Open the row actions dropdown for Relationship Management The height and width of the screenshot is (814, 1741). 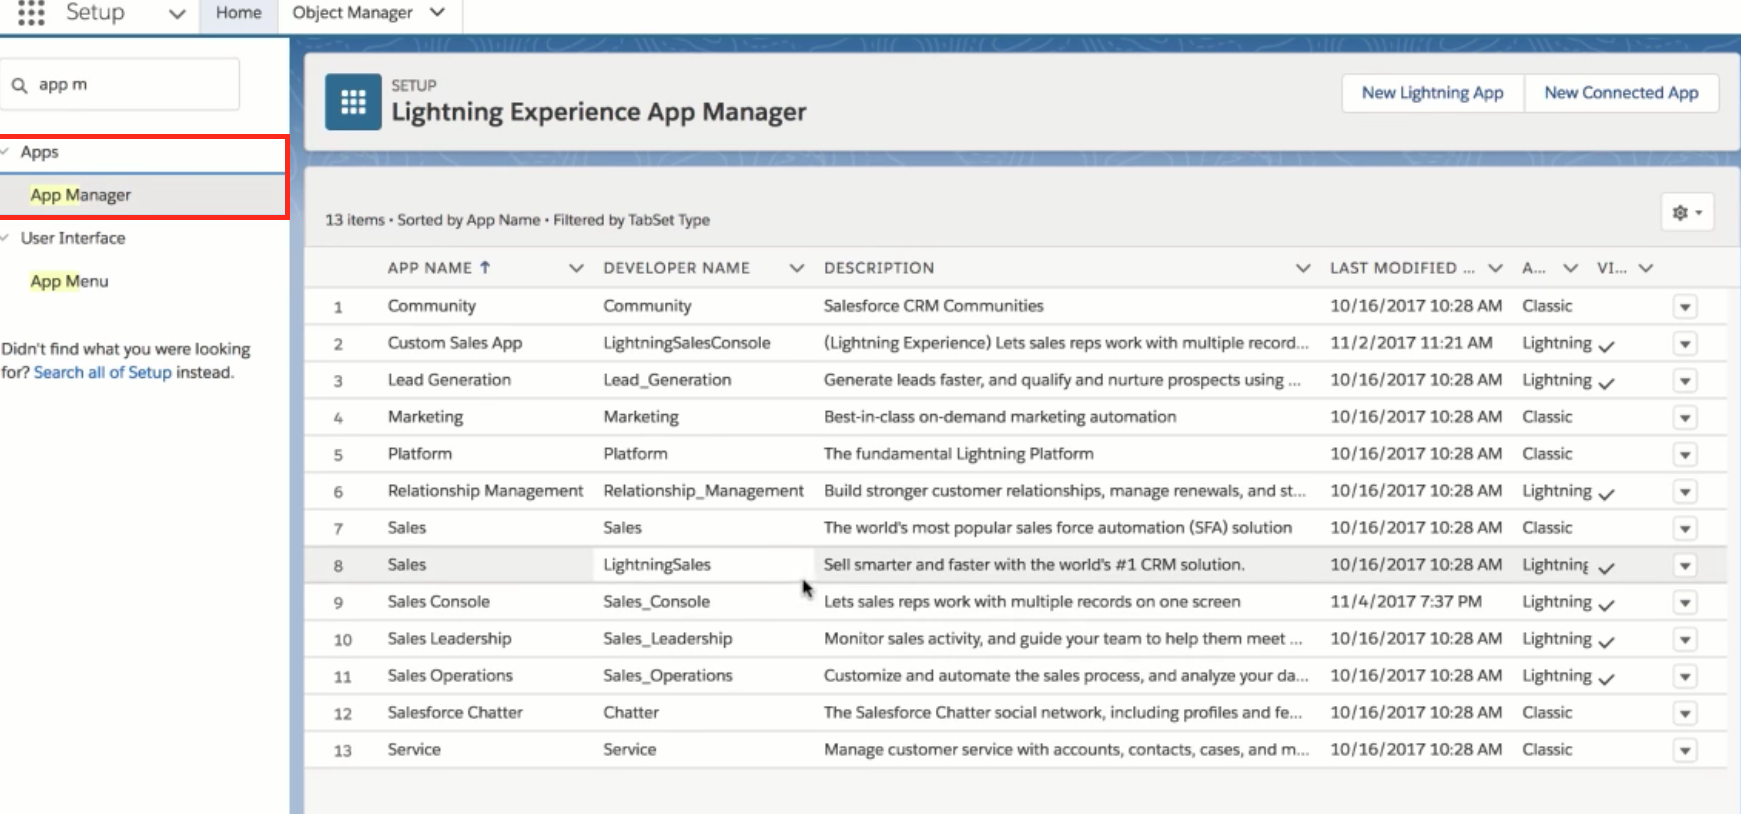1685,492
